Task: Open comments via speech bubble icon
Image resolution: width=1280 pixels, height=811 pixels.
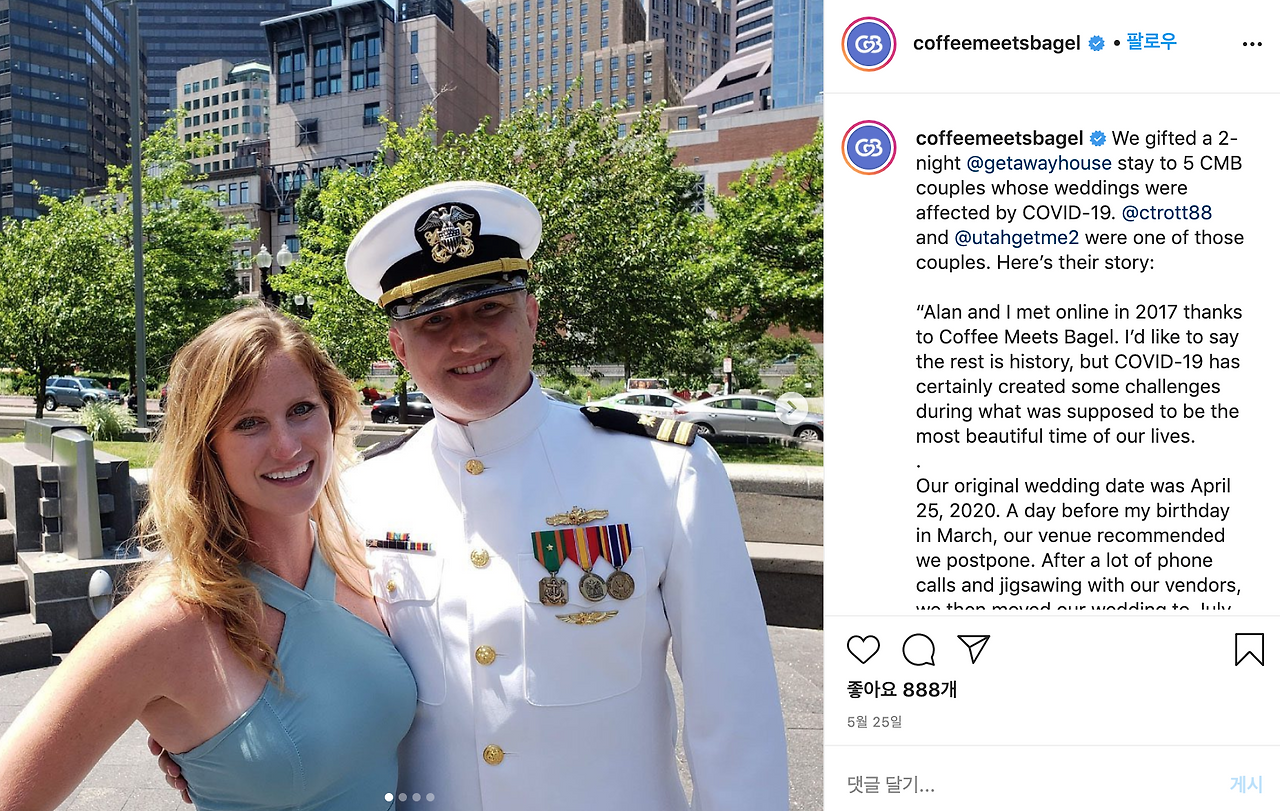Action: pyautogui.click(x=918, y=650)
